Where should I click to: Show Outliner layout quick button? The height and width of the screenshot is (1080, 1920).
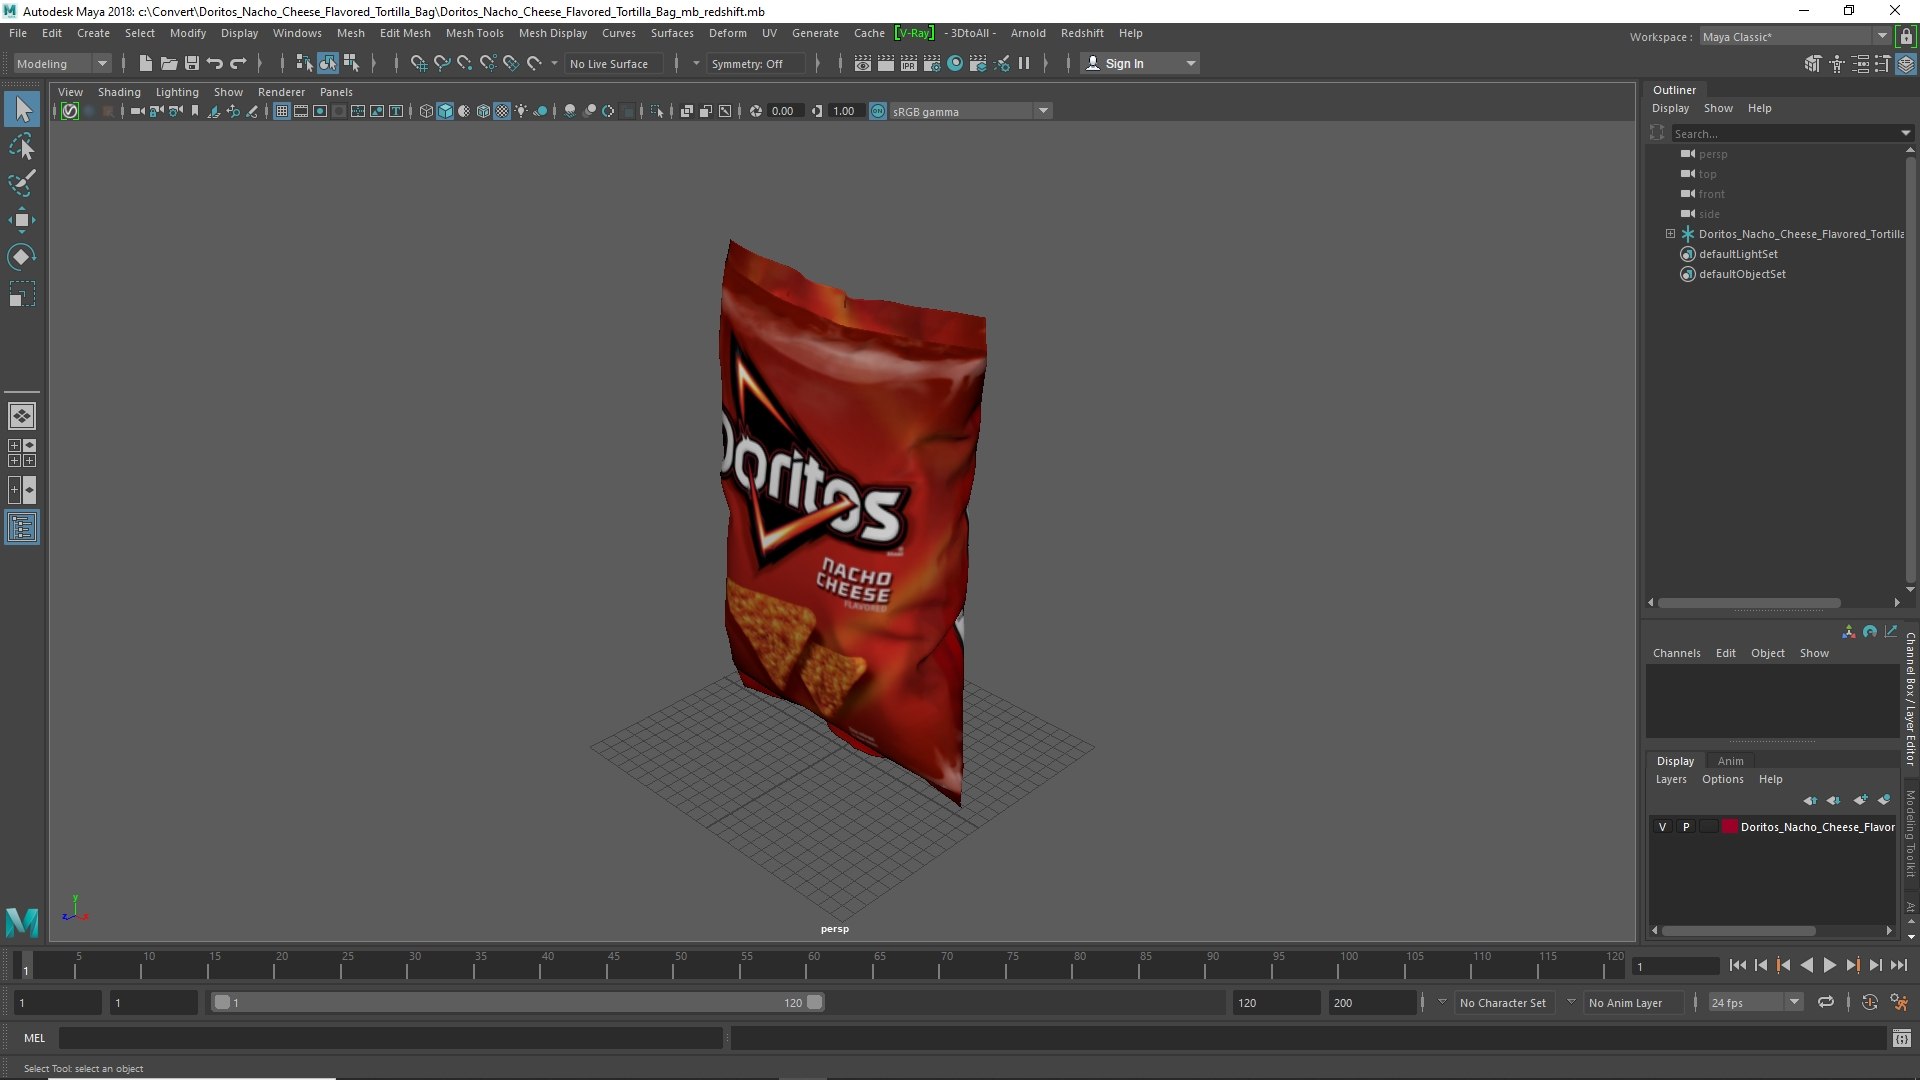[22, 527]
